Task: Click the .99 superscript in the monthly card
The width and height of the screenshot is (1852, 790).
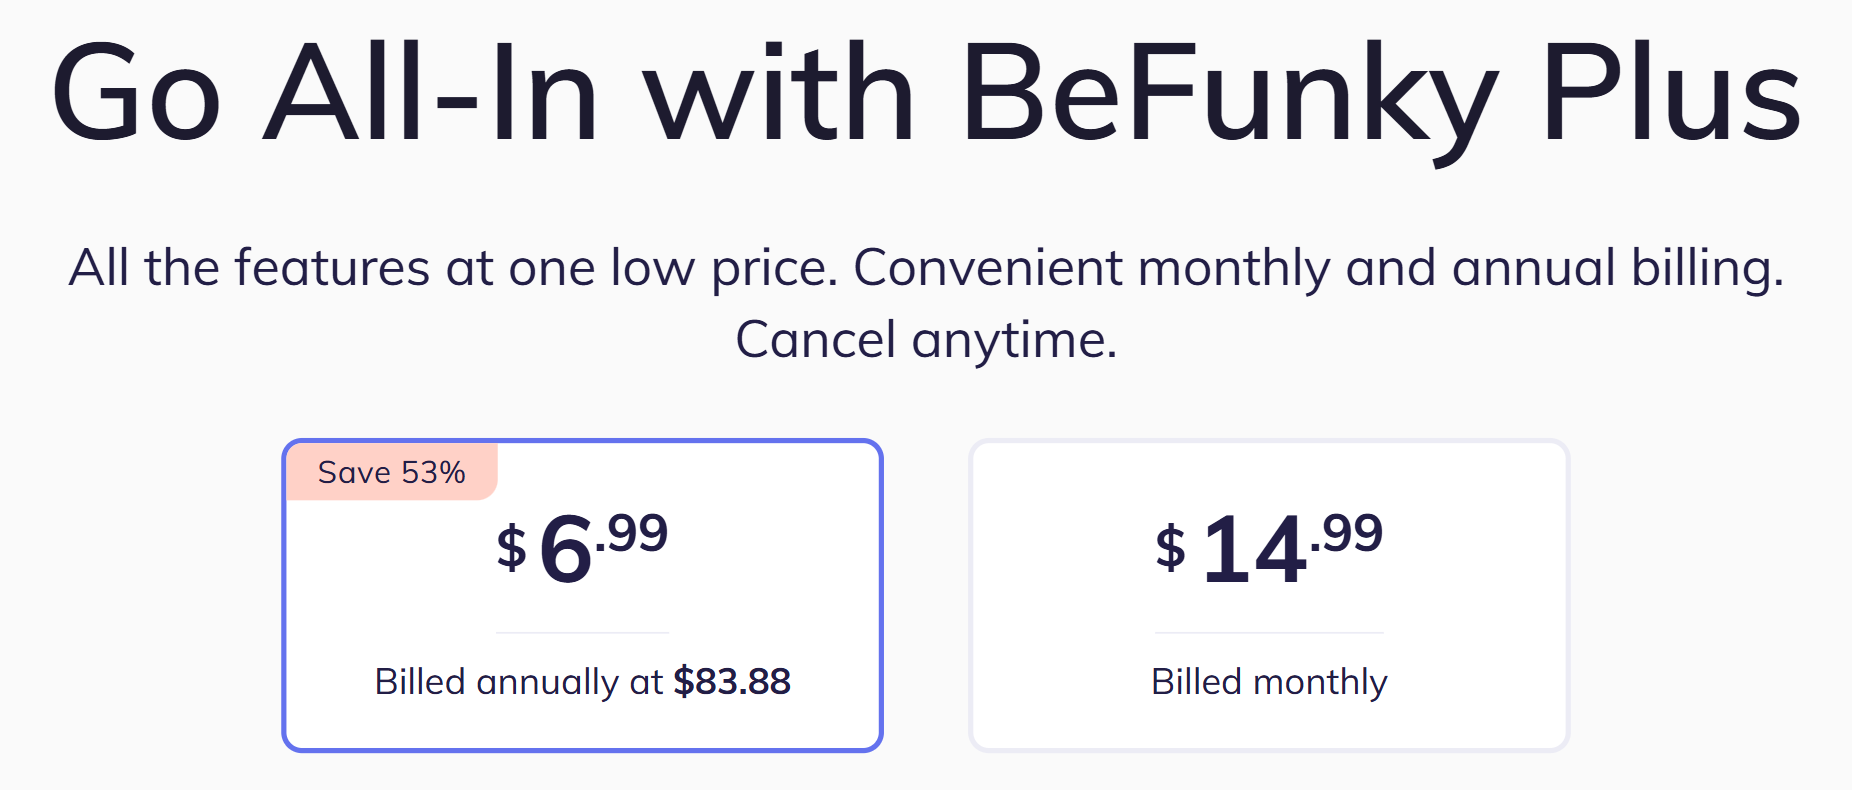Action: click(1348, 533)
